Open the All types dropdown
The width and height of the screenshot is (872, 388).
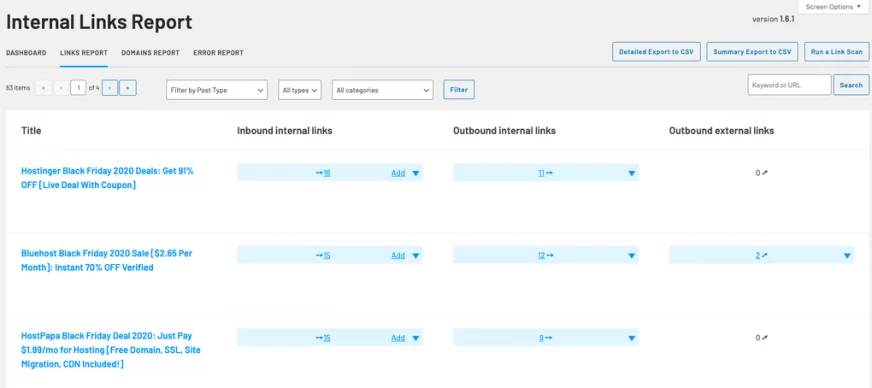(300, 90)
